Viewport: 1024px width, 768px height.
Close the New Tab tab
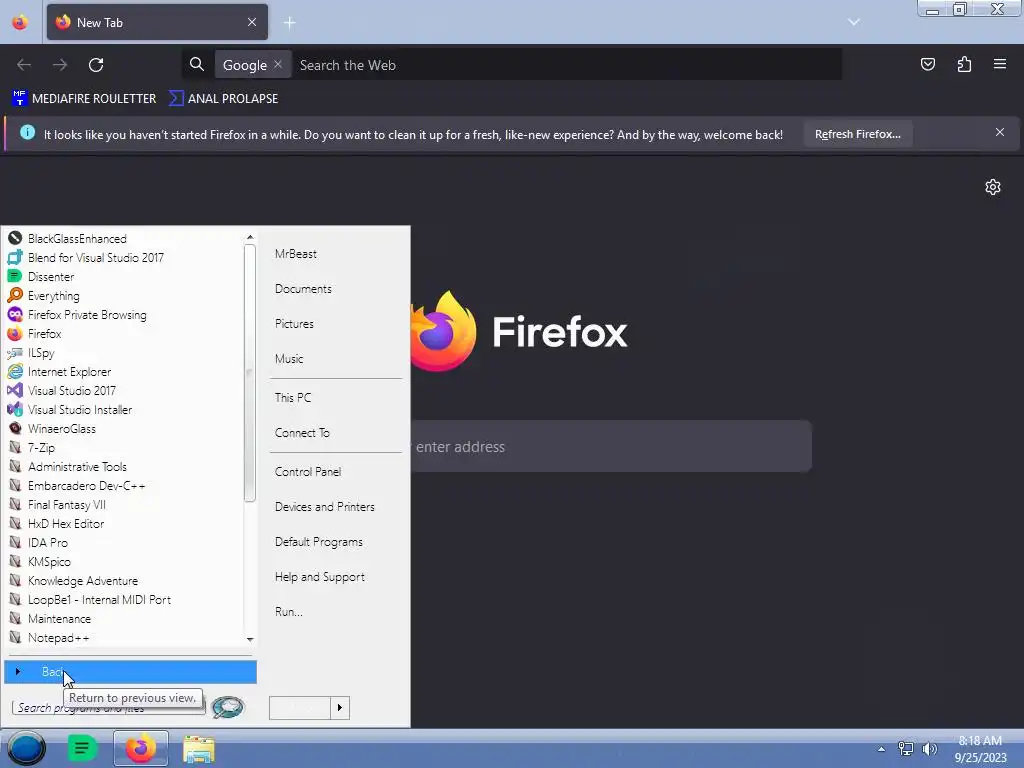pyautogui.click(x=251, y=22)
